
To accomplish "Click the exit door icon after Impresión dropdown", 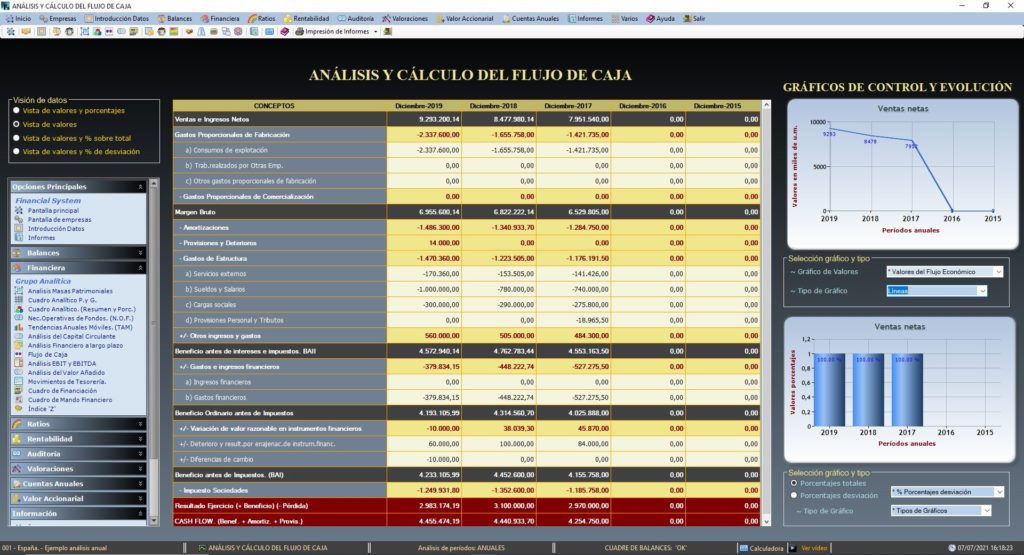I will (x=387, y=31).
